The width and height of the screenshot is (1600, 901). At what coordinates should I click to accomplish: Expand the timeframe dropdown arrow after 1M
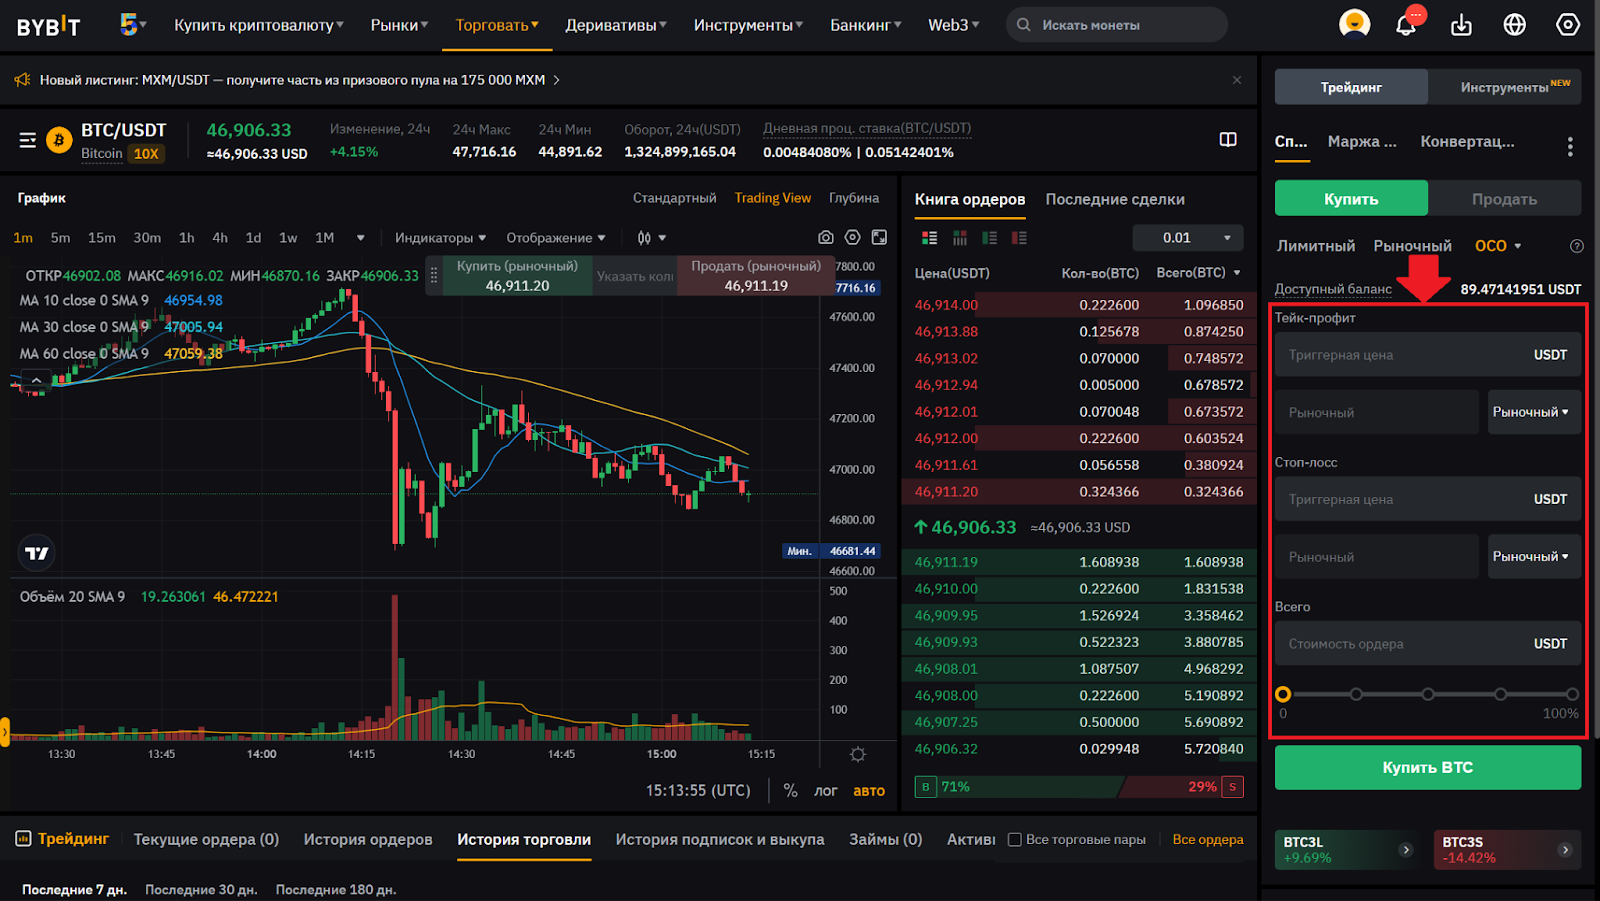tap(360, 238)
